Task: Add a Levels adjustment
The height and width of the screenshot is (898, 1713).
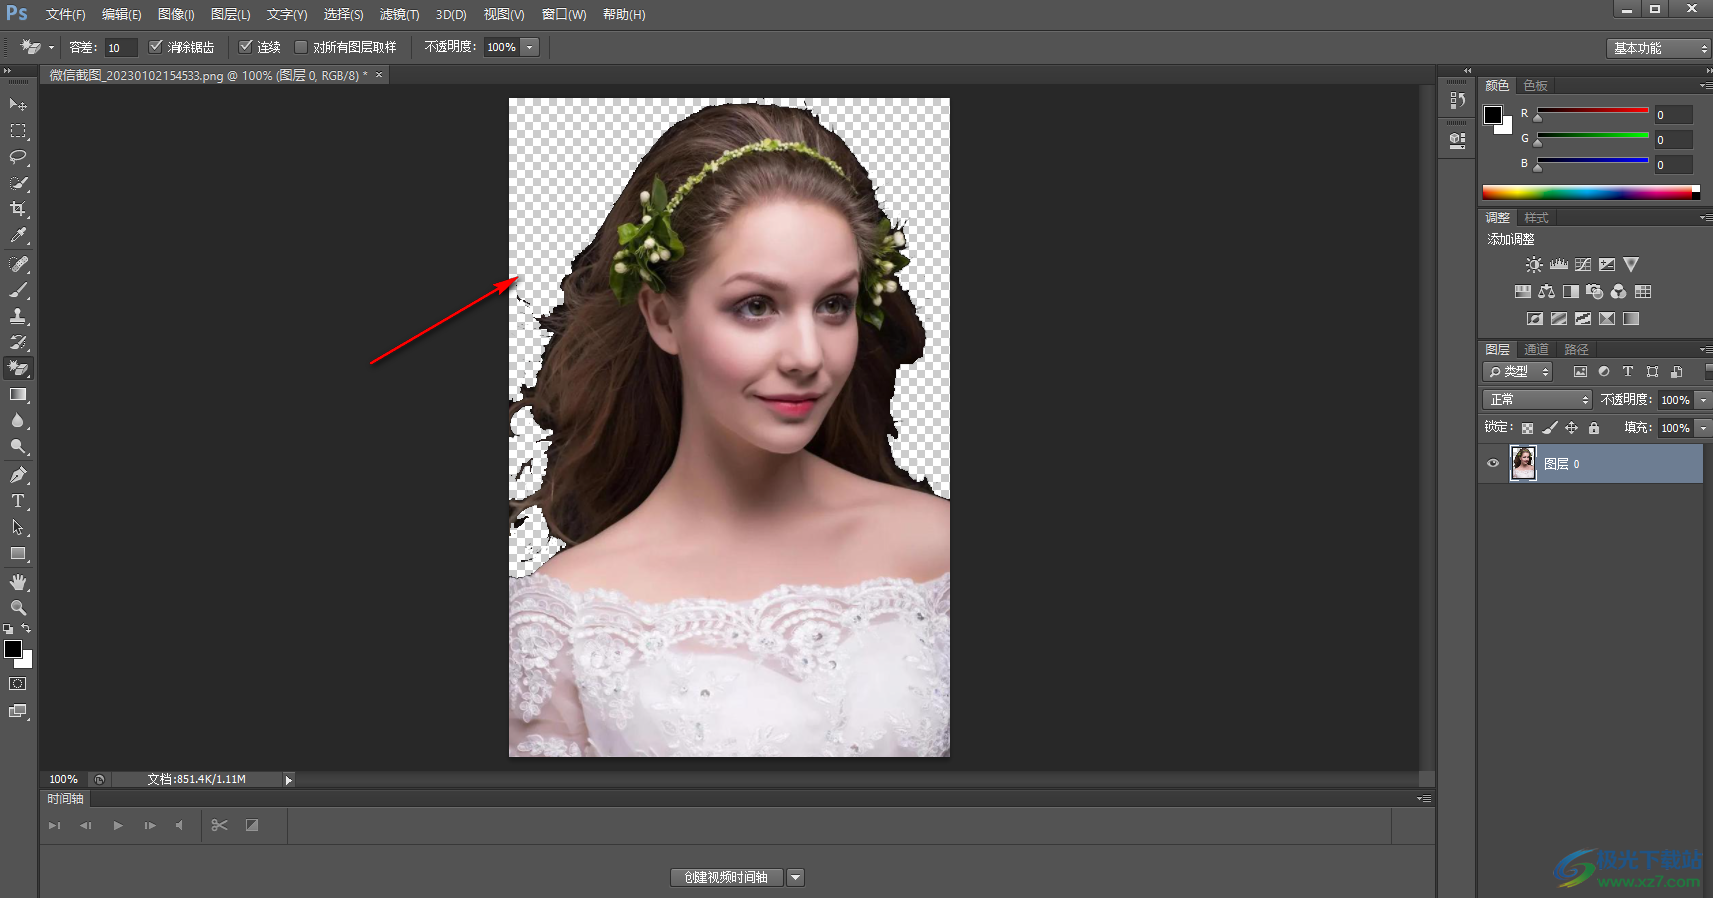Action: point(1559,265)
